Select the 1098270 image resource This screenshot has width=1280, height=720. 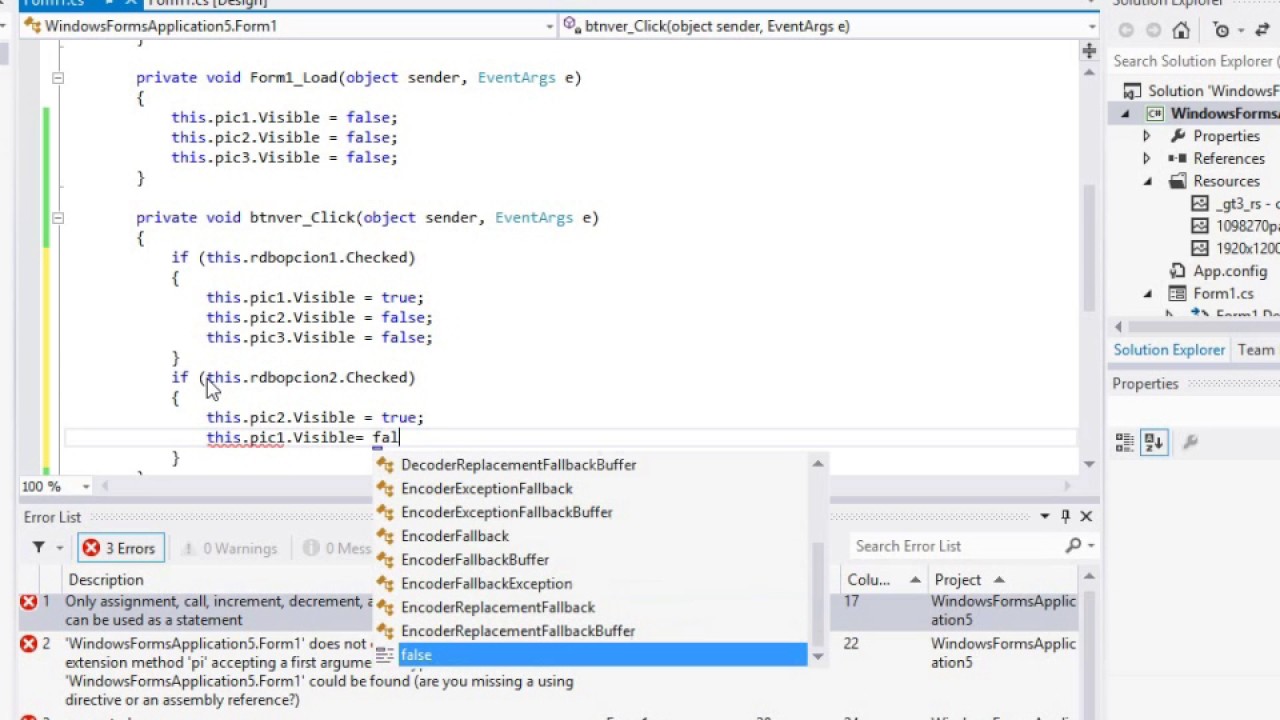point(1235,226)
